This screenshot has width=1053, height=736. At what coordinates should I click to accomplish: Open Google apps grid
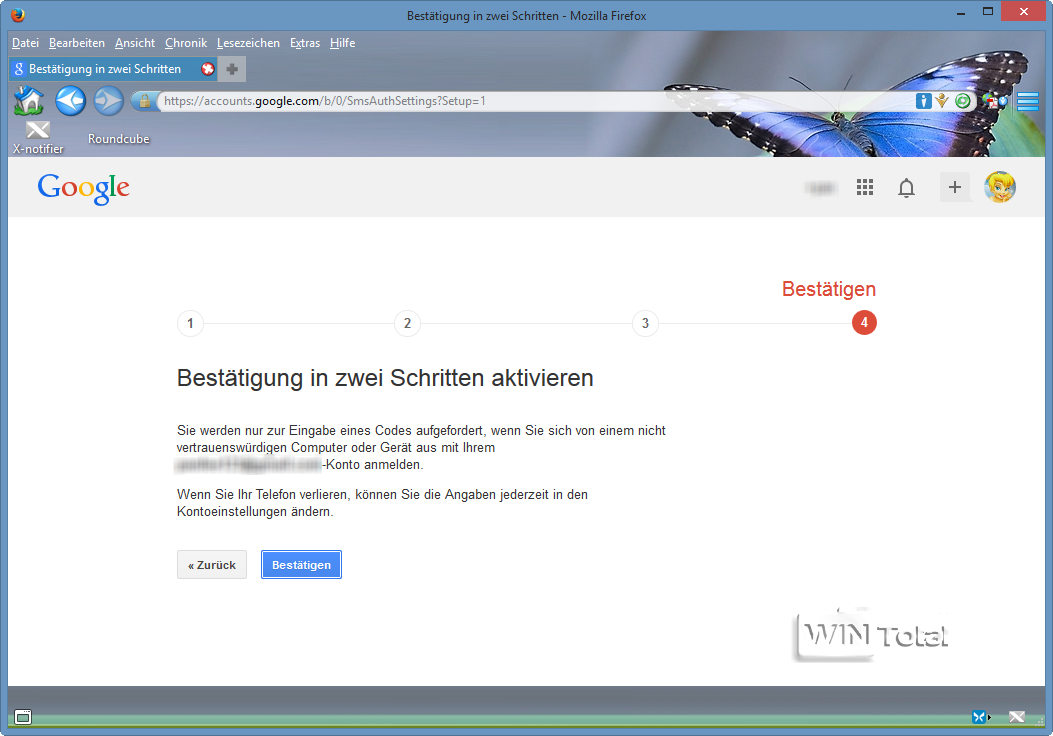tap(865, 187)
